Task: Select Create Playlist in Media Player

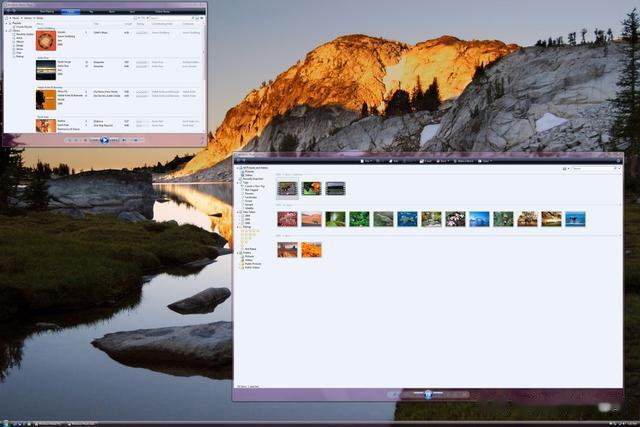Action: point(24,27)
